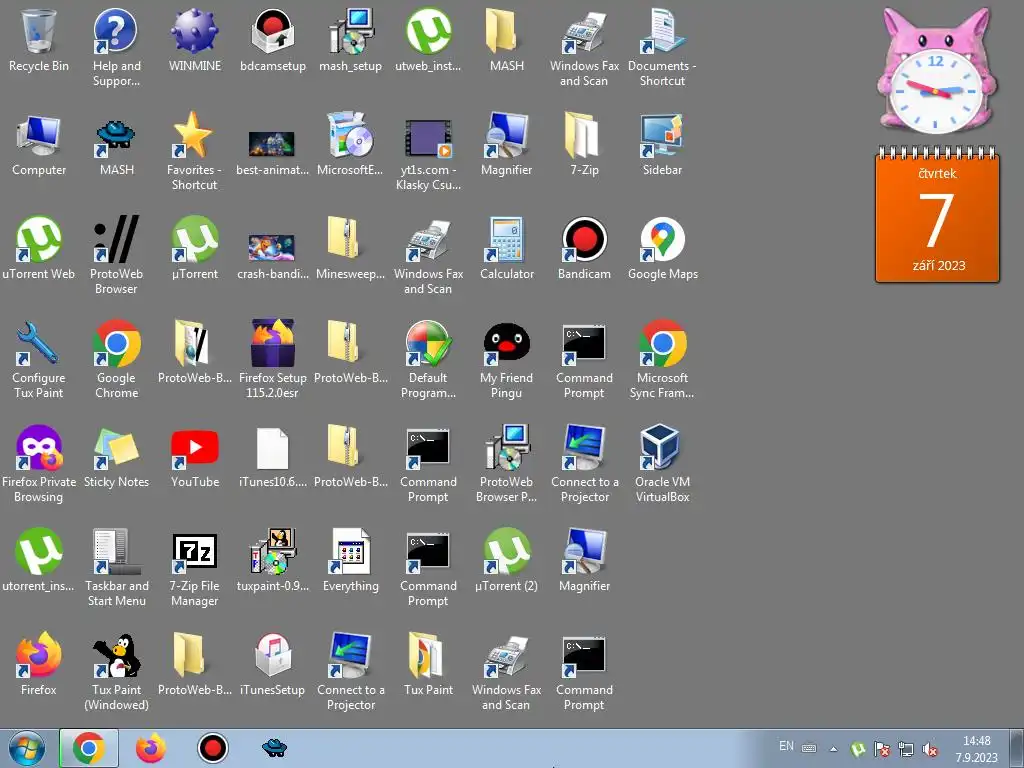This screenshot has height=768, width=1024.
Task: Select the Everything search shortcut
Action: [351, 551]
